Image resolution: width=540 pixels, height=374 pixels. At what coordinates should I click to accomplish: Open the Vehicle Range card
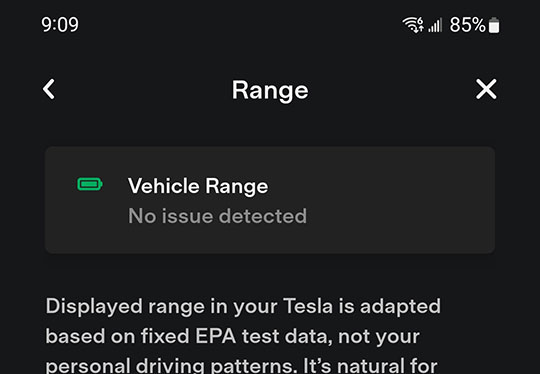(270, 200)
